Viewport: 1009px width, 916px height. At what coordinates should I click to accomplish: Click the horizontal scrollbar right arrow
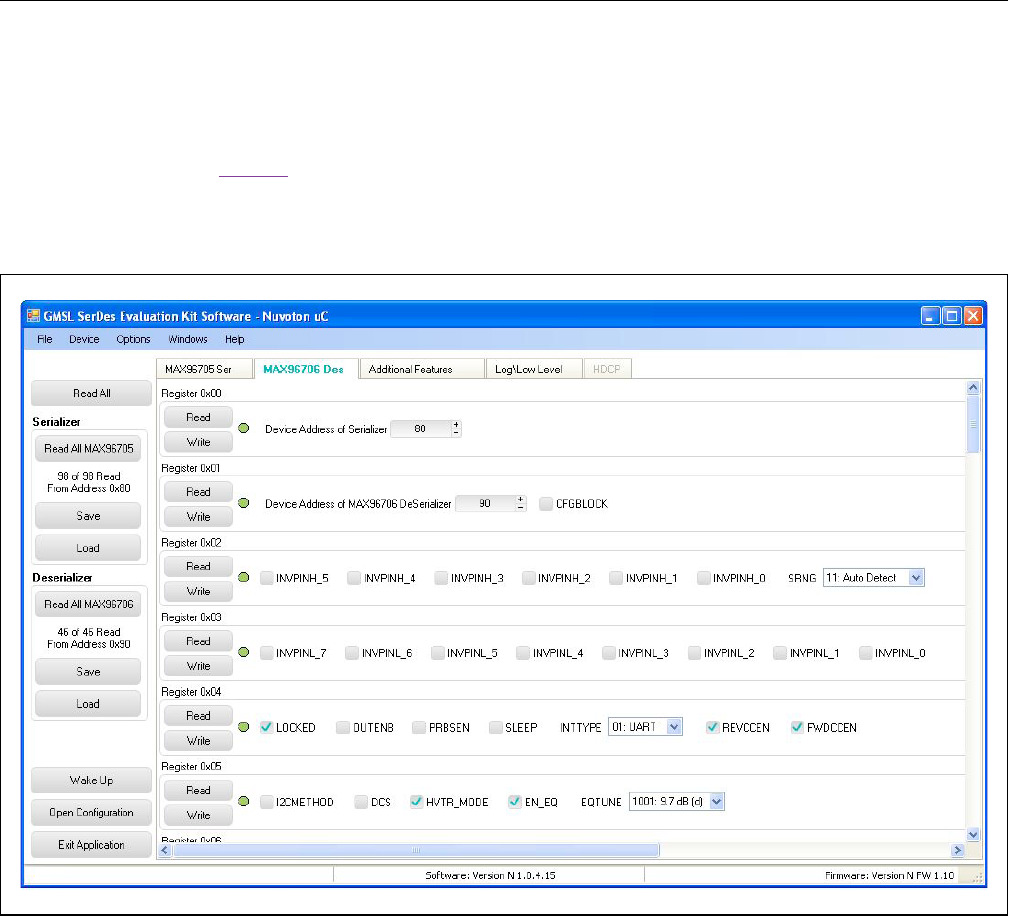[x=957, y=850]
